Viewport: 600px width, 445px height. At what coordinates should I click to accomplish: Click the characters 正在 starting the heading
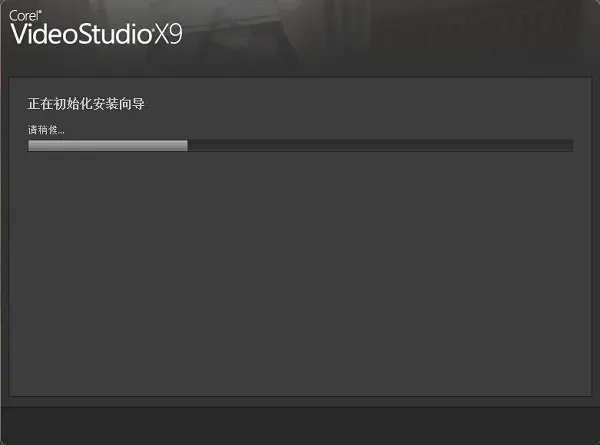click(40, 104)
